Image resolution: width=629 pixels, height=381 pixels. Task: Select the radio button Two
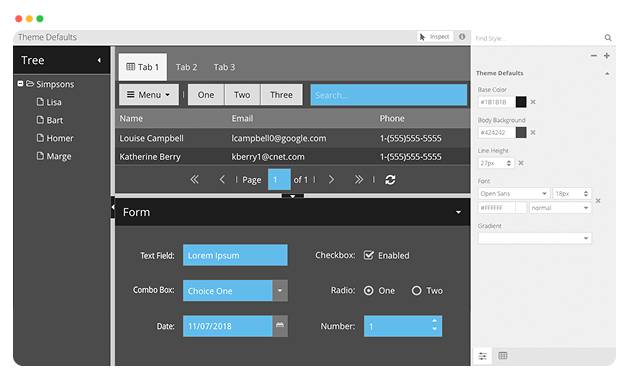click(x=416, y=290)
